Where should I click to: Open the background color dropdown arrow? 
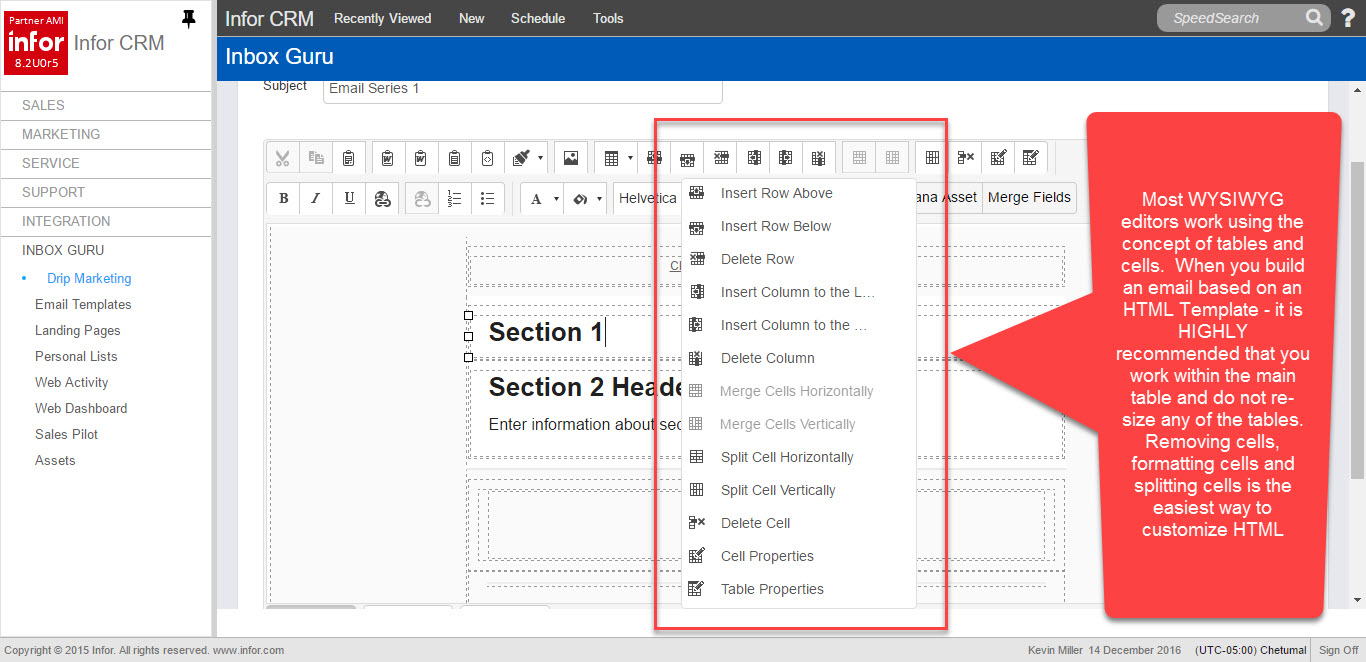(600, 198)
